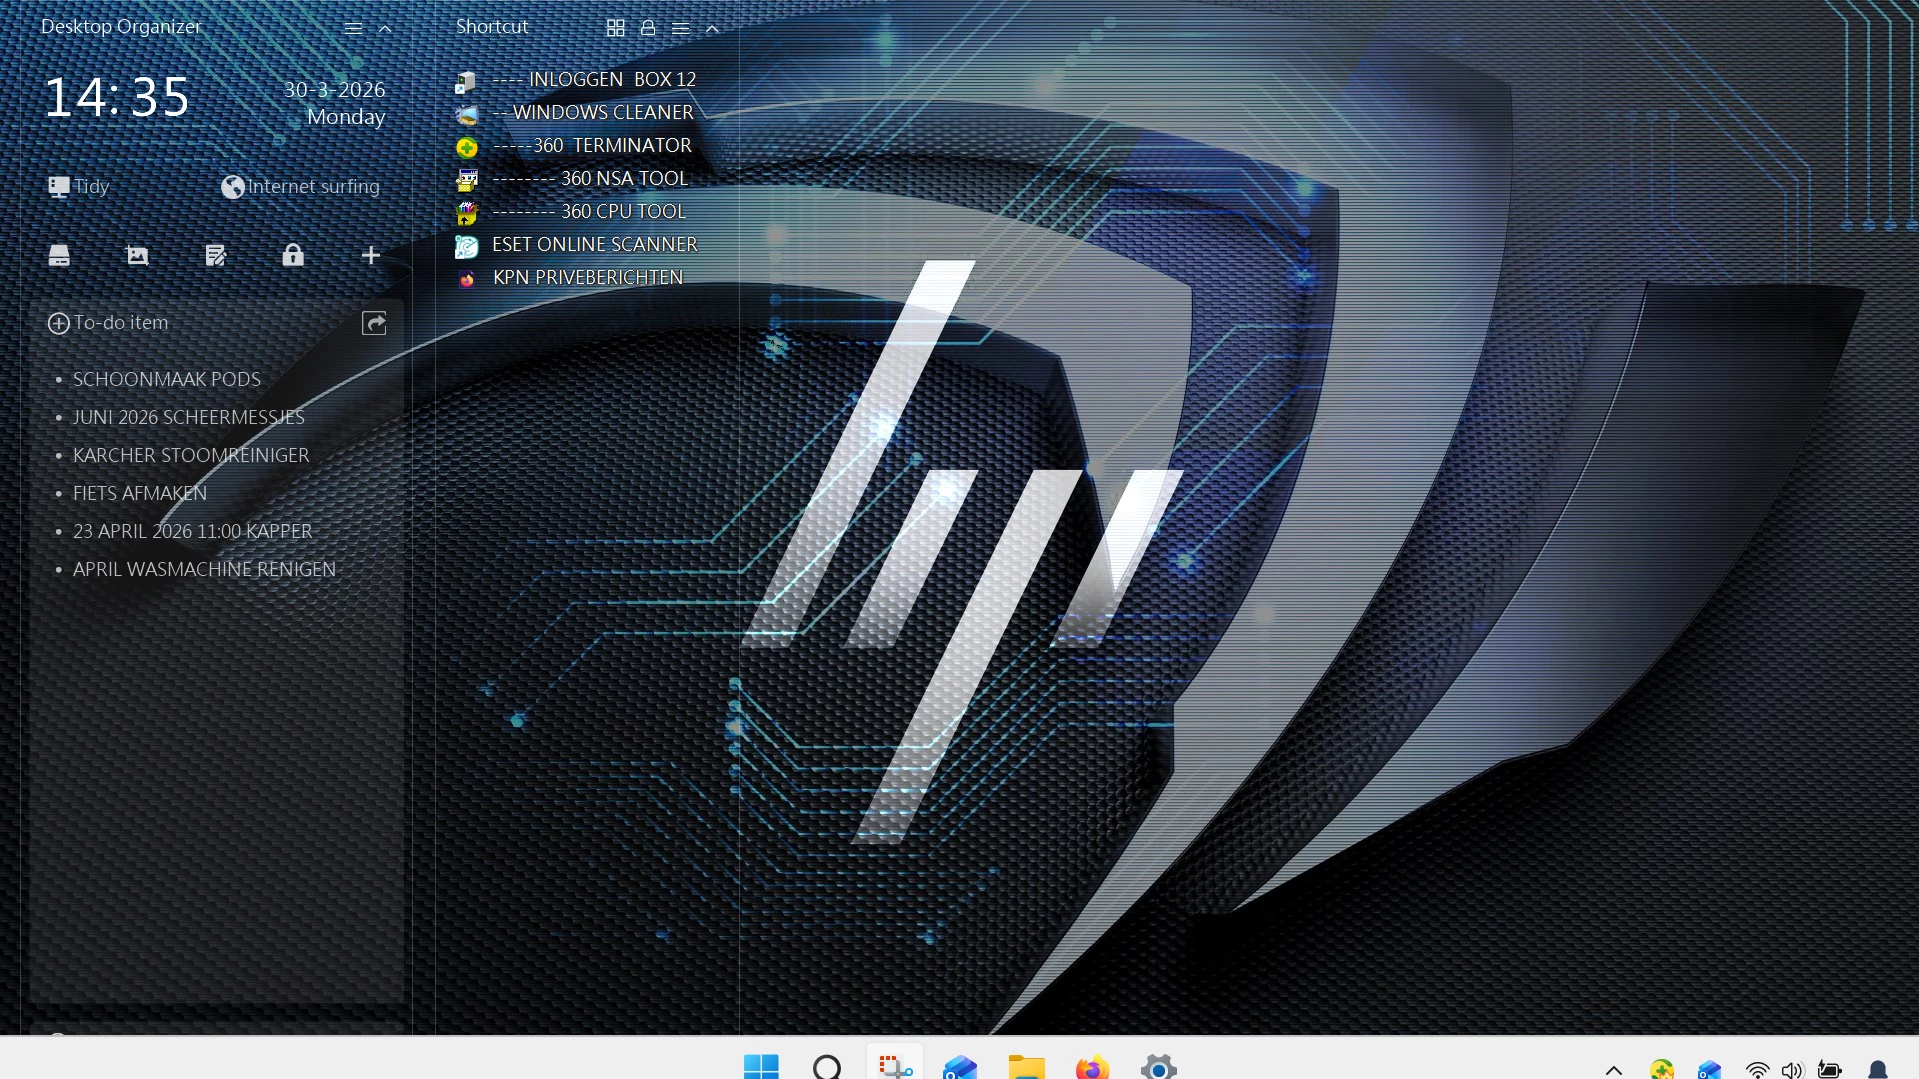Viewport: 1919px width, 1079px height.
Task: Click the 360 icon in the system tray
Action: coord(1662,1070)
